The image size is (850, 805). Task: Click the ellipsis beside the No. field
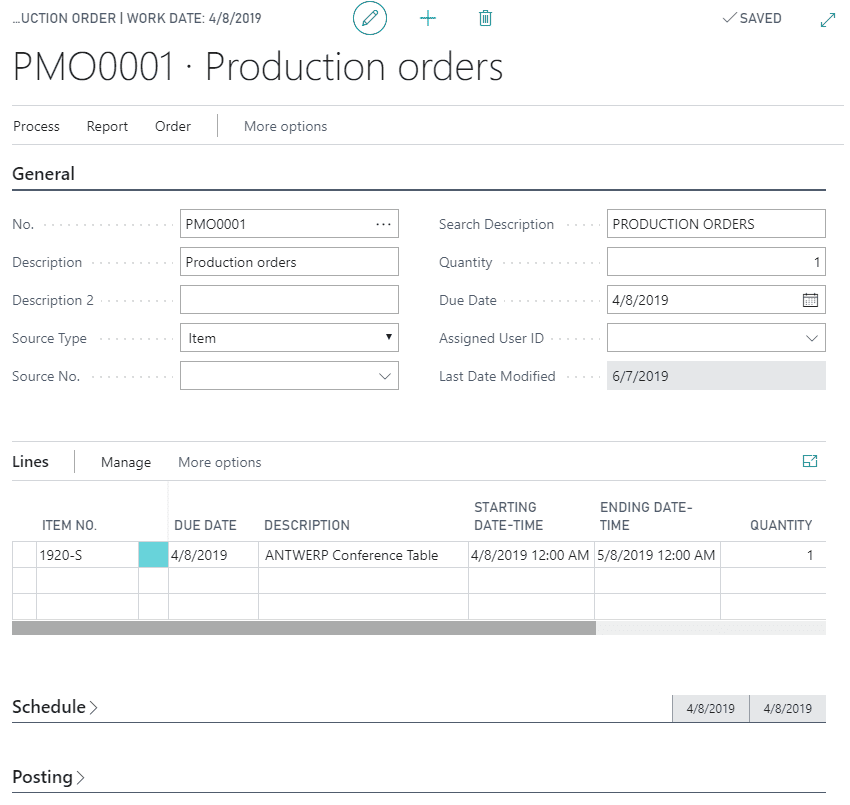pos(383,223)
